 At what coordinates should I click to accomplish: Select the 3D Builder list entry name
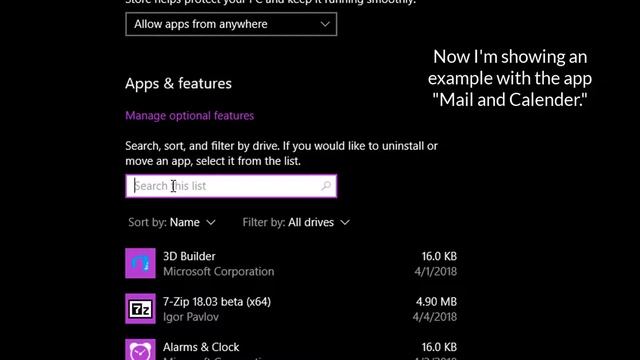(189, 256)
